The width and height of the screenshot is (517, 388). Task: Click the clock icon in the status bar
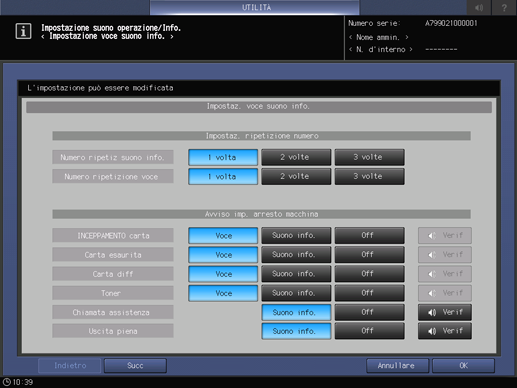[x=7, y=382]
